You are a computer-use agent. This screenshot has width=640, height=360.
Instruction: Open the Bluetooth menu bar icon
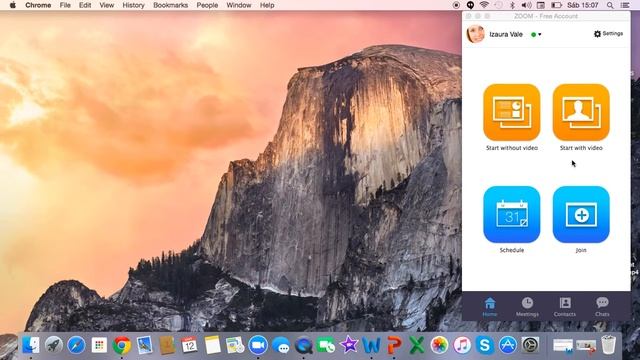coord(513,5)
